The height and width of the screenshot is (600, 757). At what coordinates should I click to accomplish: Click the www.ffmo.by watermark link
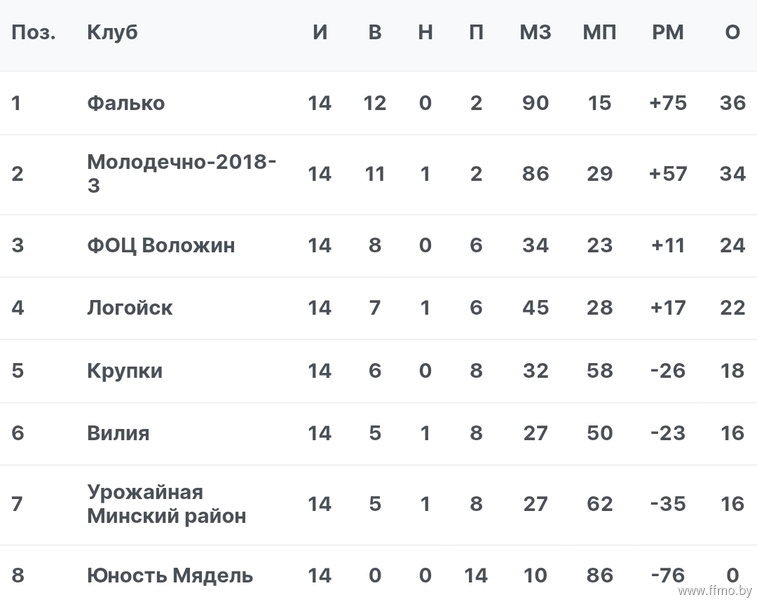click(715, 590)
